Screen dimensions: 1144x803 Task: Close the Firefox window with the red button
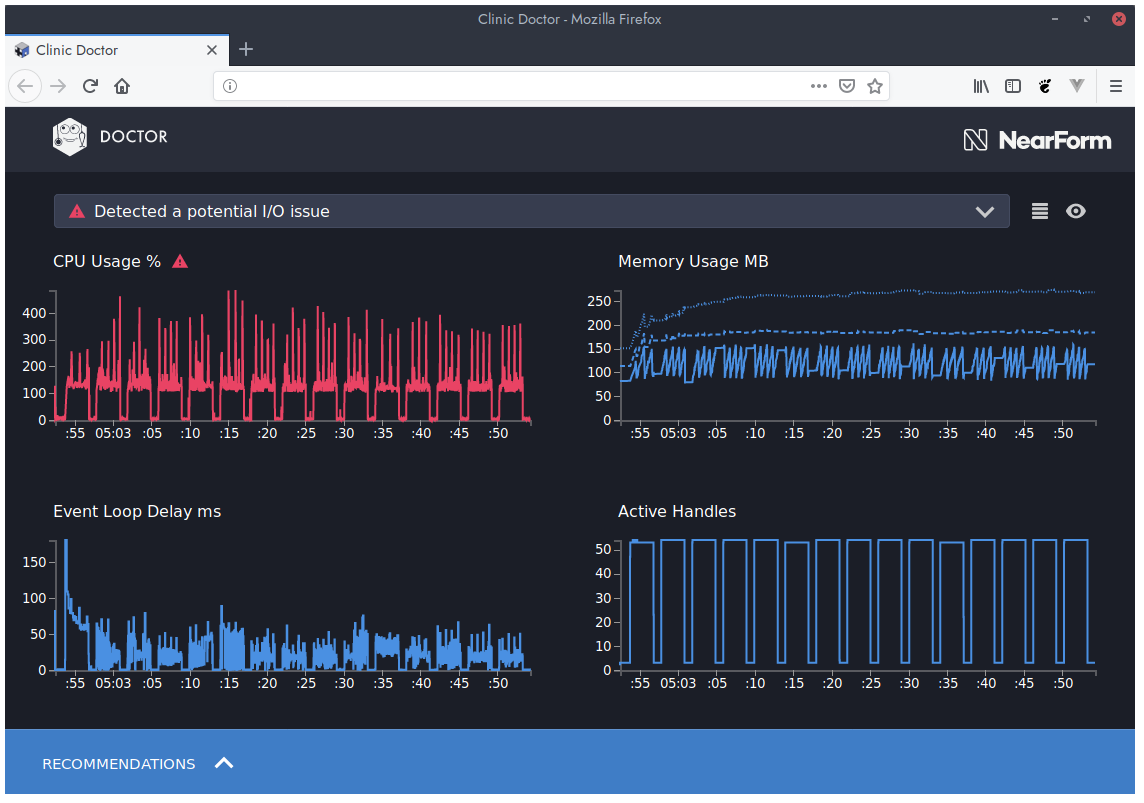tap(1118, 20)
